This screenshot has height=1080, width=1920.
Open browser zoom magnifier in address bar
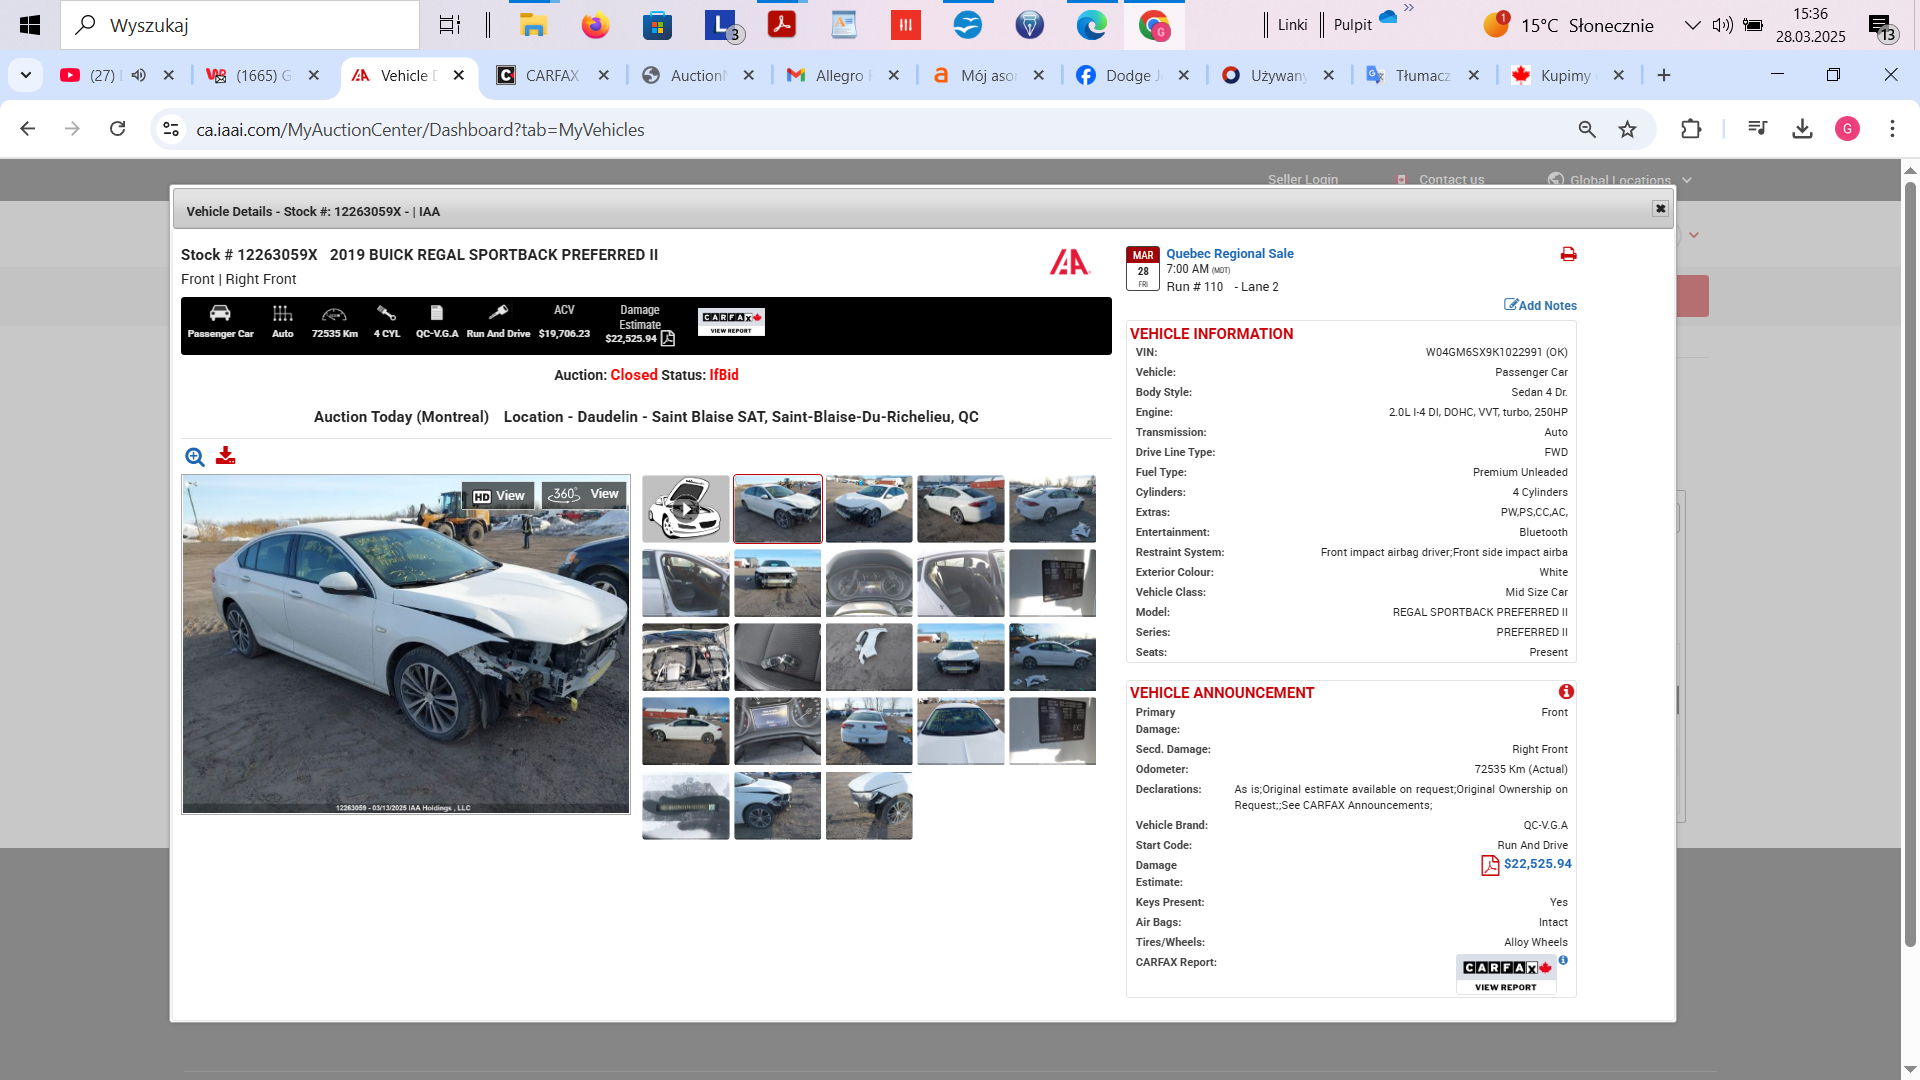pyautogui.click(x=1587, y=129)
